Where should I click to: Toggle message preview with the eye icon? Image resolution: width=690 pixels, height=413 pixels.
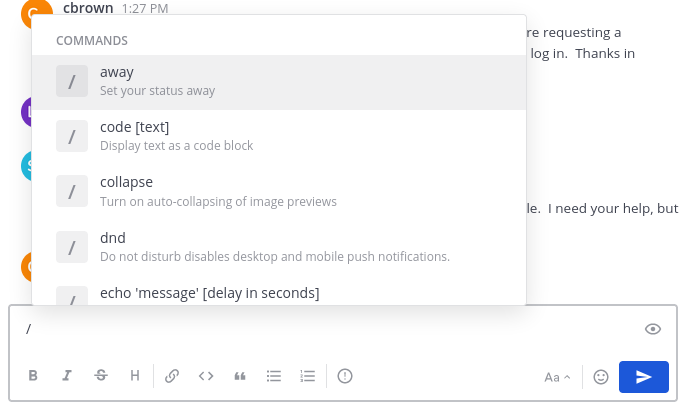point(653,329)
